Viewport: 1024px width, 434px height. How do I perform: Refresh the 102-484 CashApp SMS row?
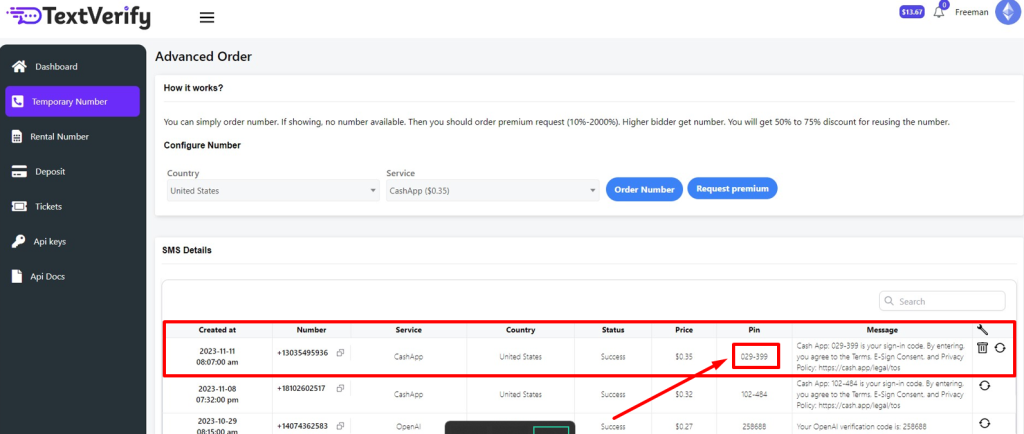(x=983, y=385)
